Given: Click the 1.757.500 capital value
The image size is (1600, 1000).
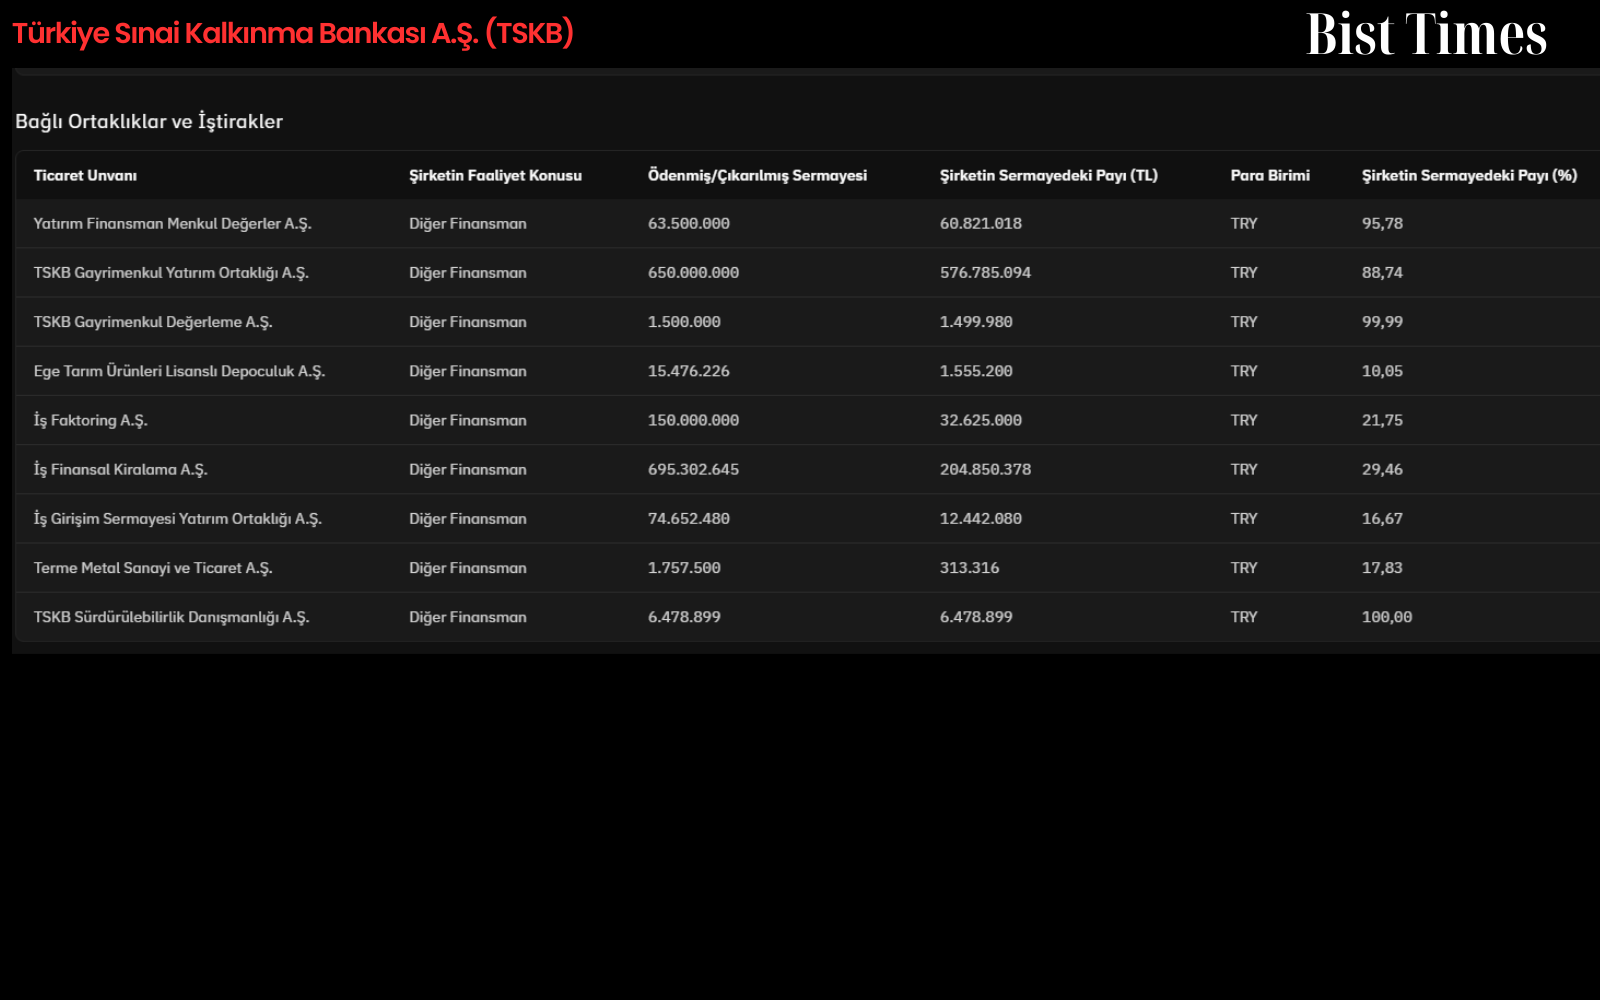Looking at the screenshot, I should [x=684, y=568].
